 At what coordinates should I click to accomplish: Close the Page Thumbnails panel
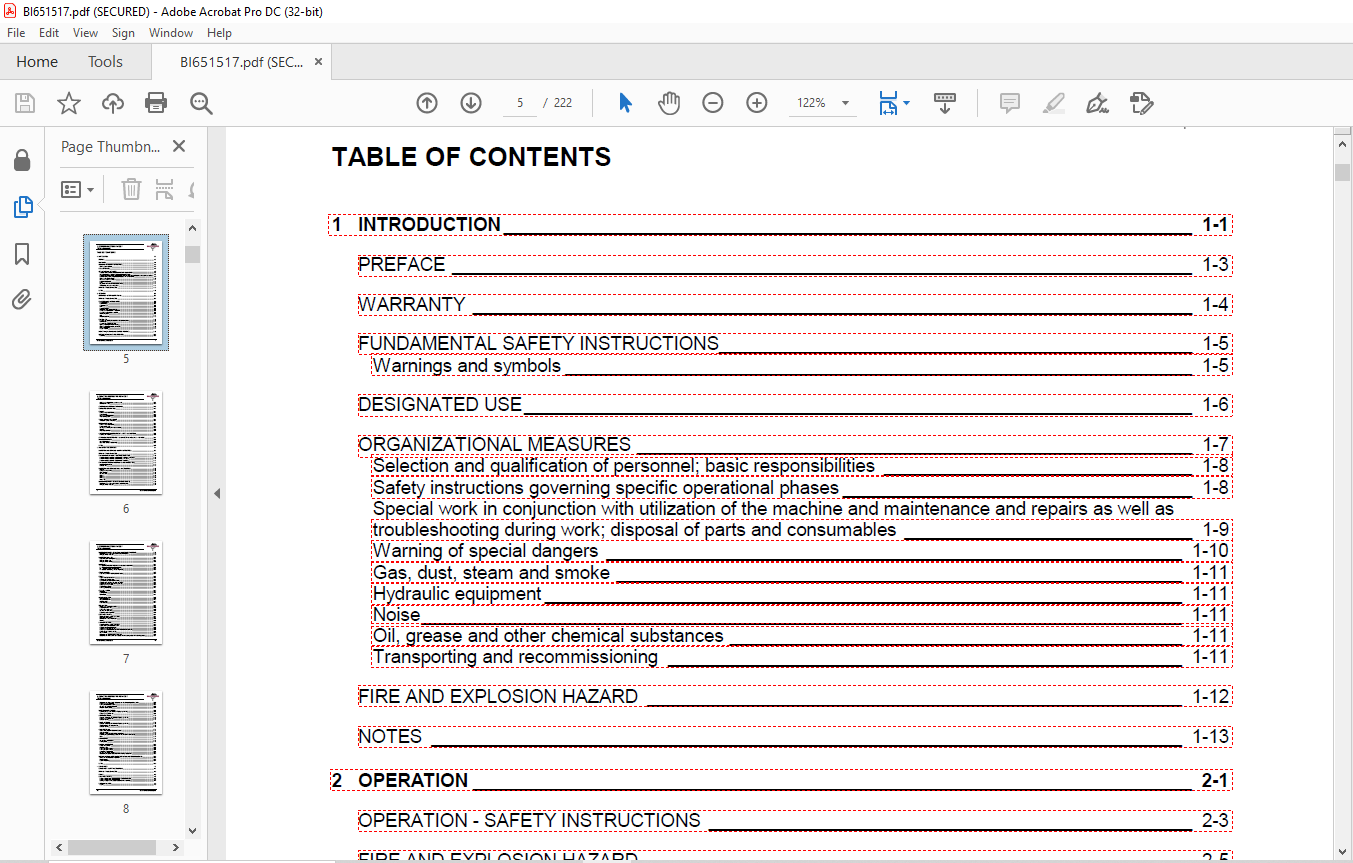179,146
